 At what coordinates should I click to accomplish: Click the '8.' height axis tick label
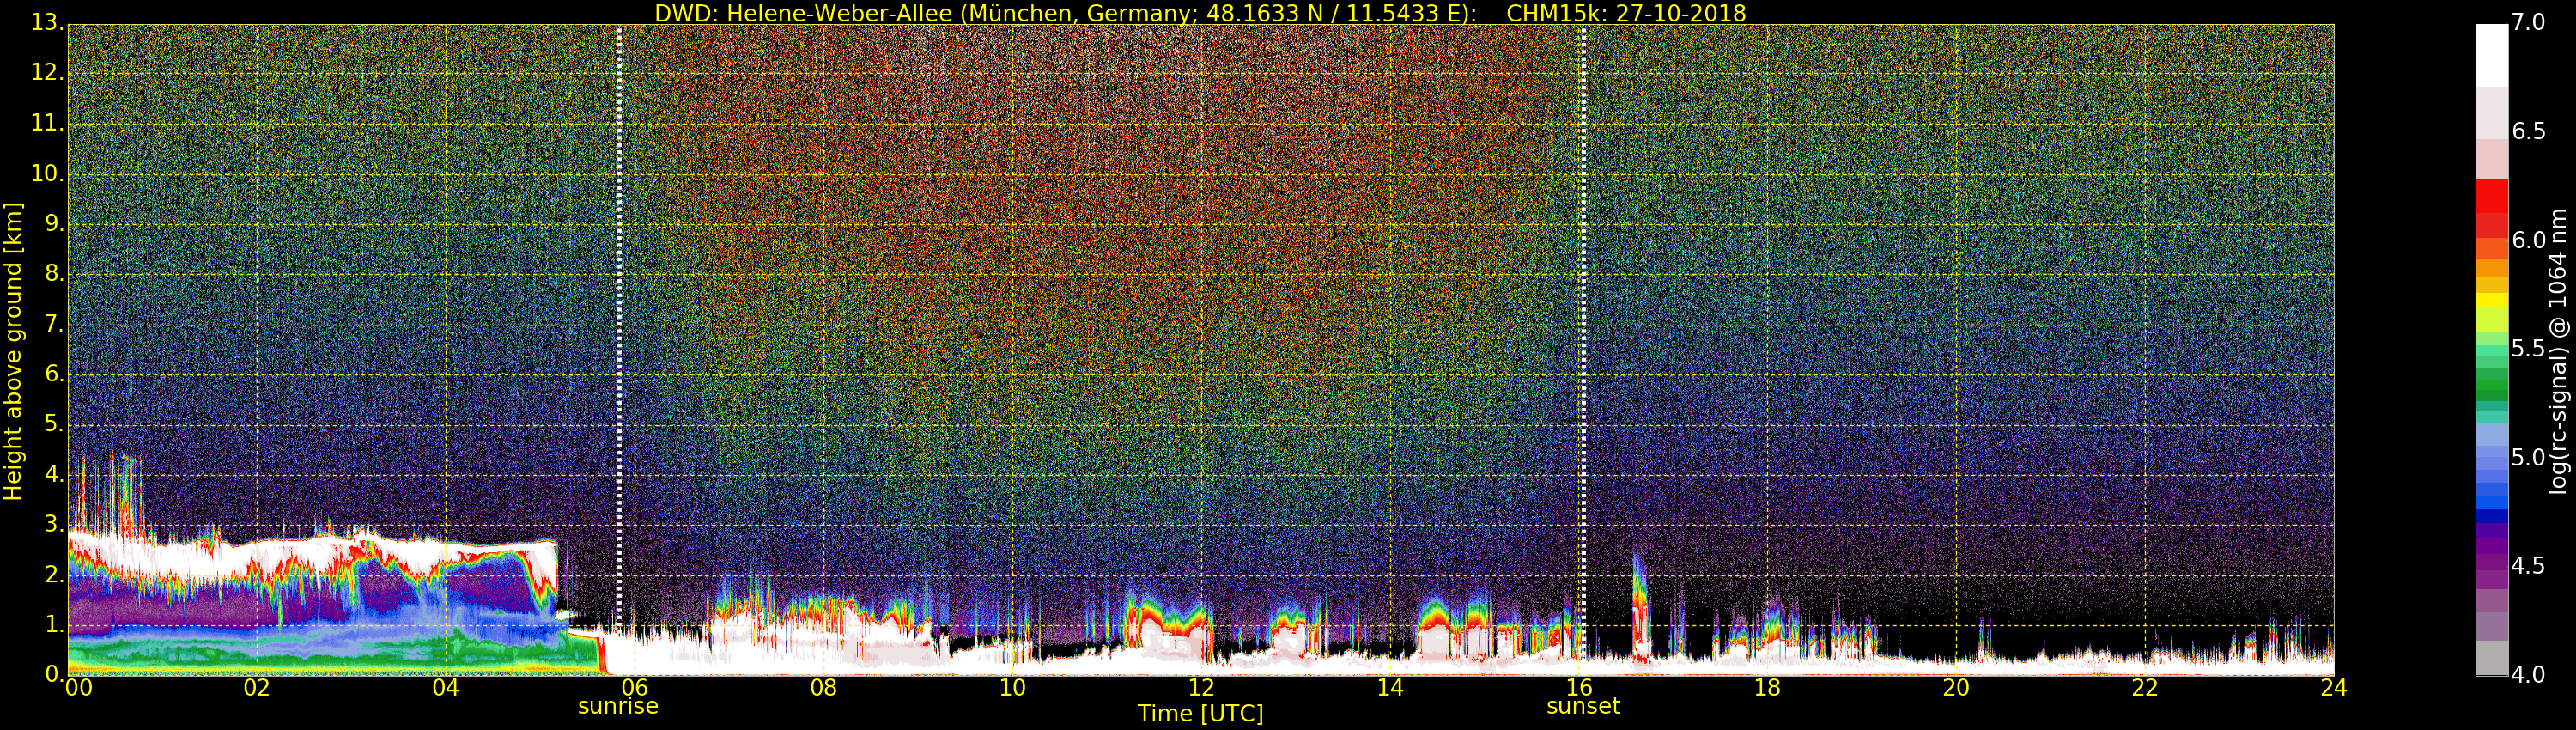coord(54,273)
